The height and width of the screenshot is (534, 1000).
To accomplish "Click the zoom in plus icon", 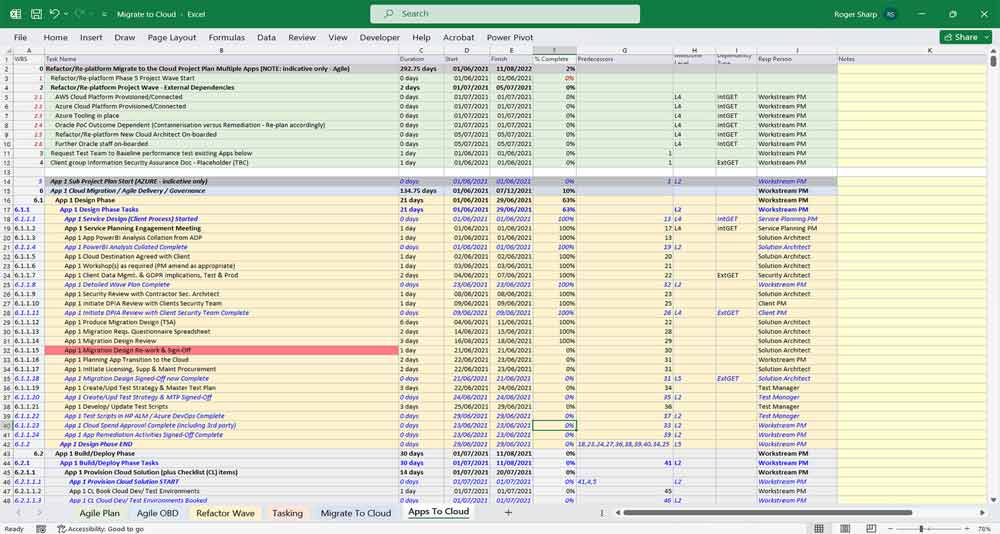I will point(967,528).
